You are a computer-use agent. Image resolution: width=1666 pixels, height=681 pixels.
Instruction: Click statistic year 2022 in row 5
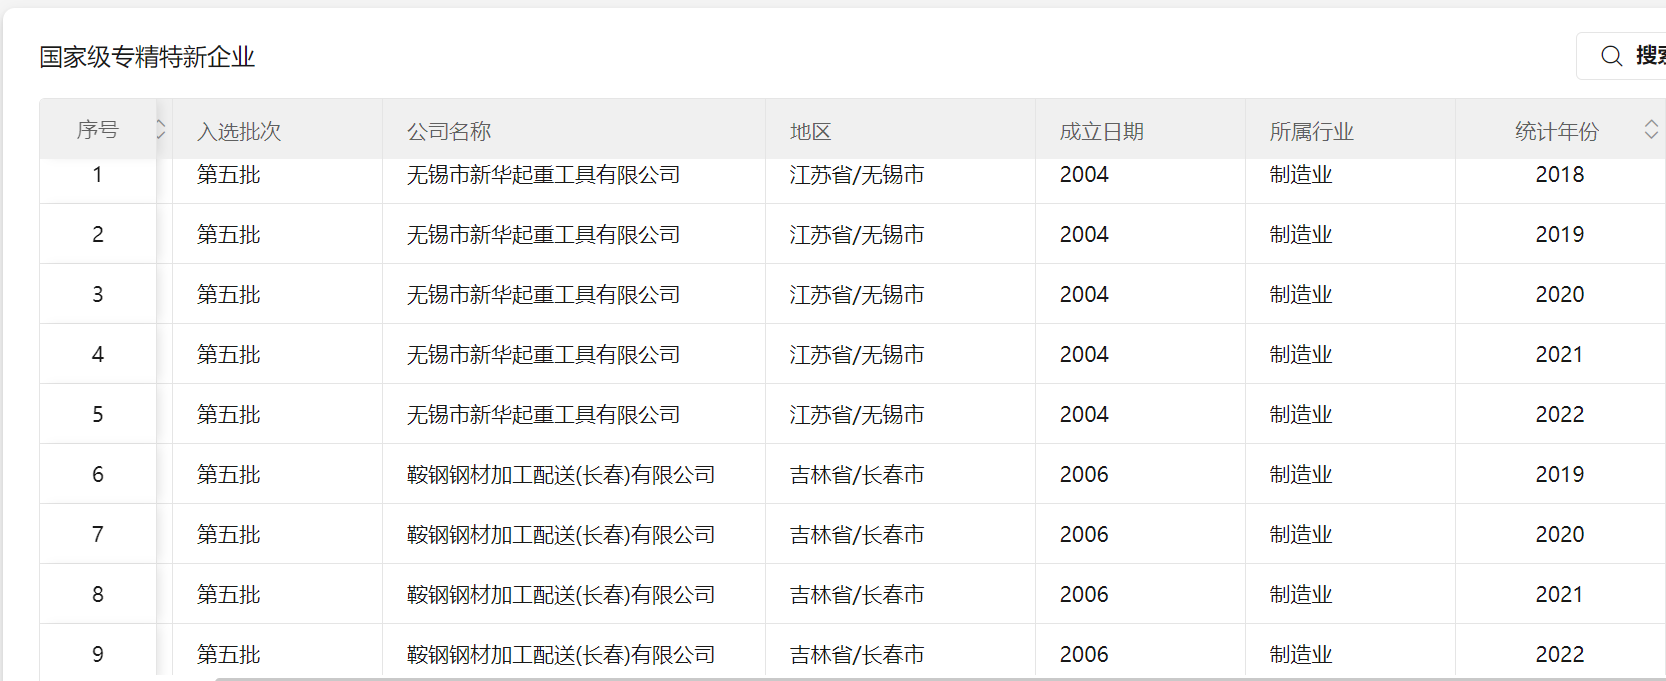pyautogui.click(x=1560, y=414)
